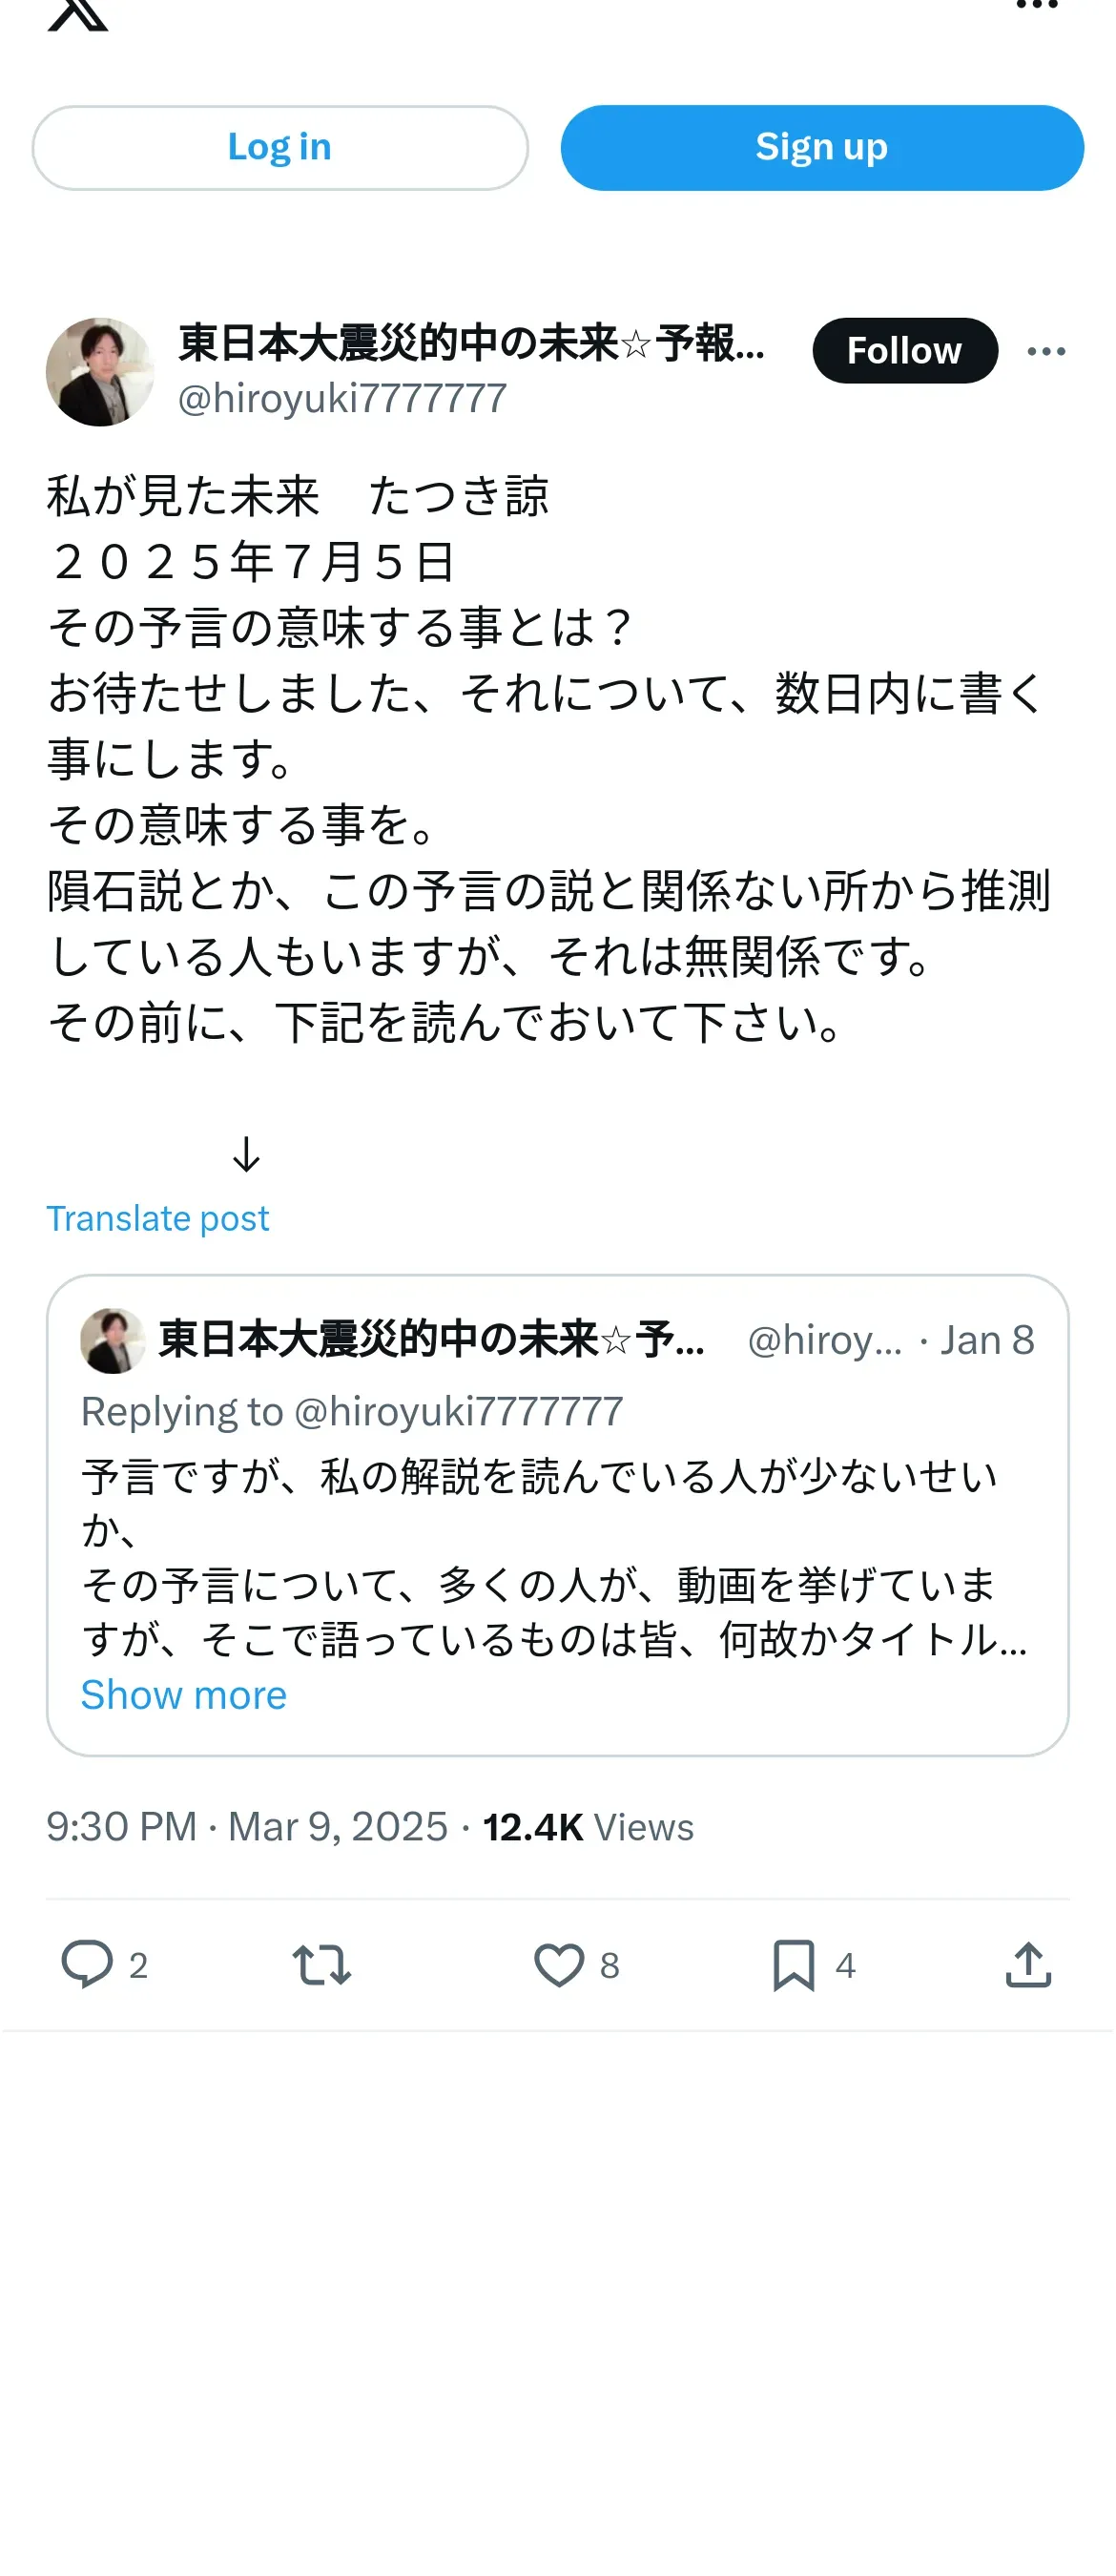1116x2576 pixels.
Task: Click the author display name text
Action: coord(470,343)
